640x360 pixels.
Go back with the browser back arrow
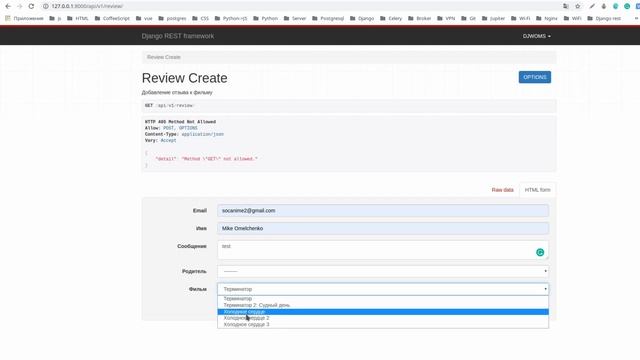(8, 6)
